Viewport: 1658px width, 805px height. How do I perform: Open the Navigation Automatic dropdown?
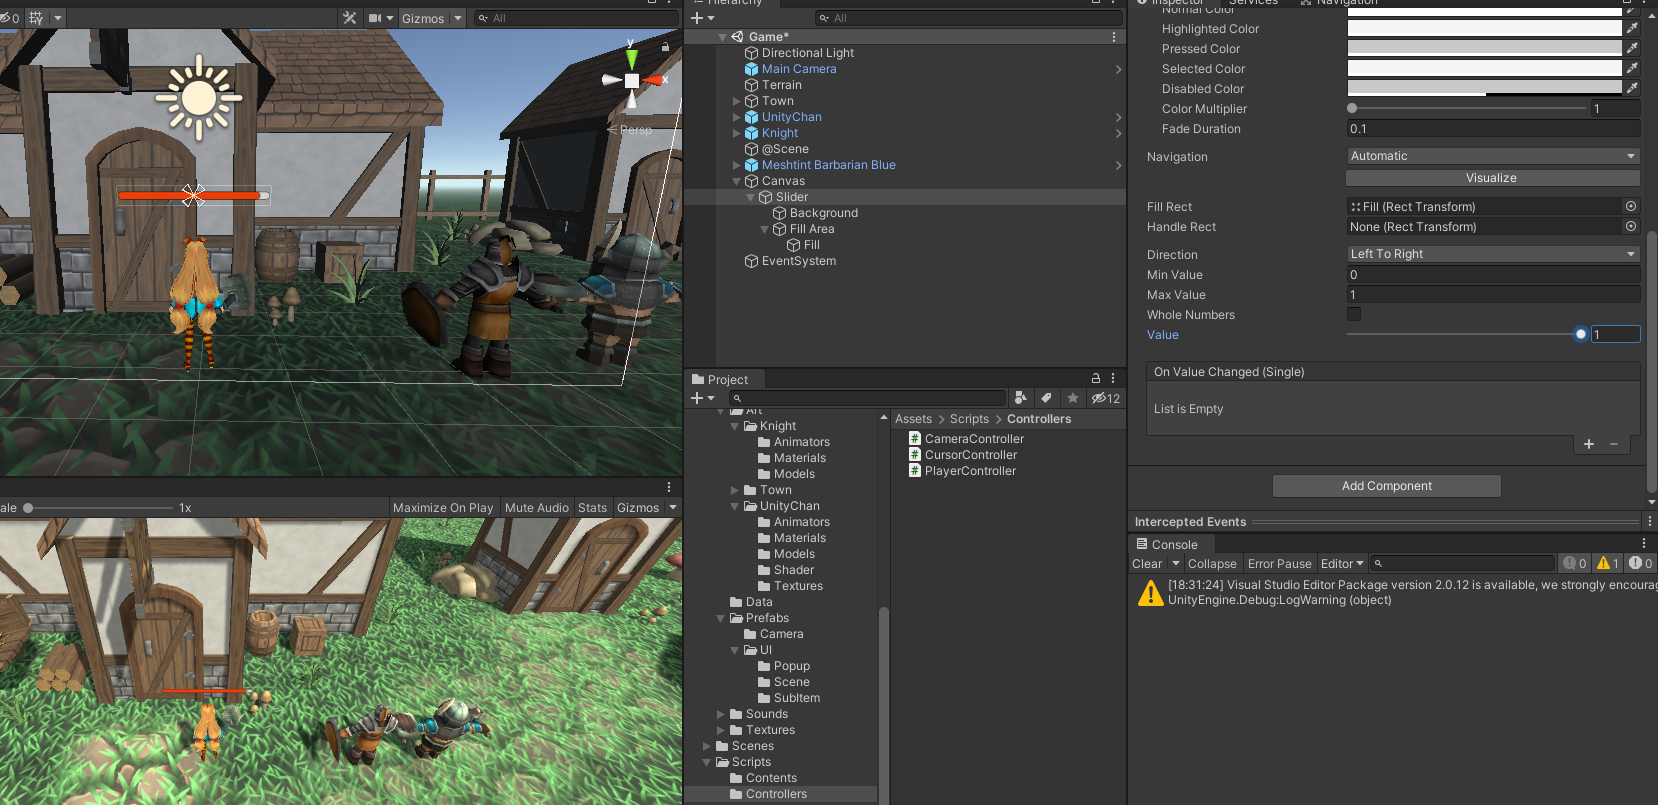click(1493, 156)
